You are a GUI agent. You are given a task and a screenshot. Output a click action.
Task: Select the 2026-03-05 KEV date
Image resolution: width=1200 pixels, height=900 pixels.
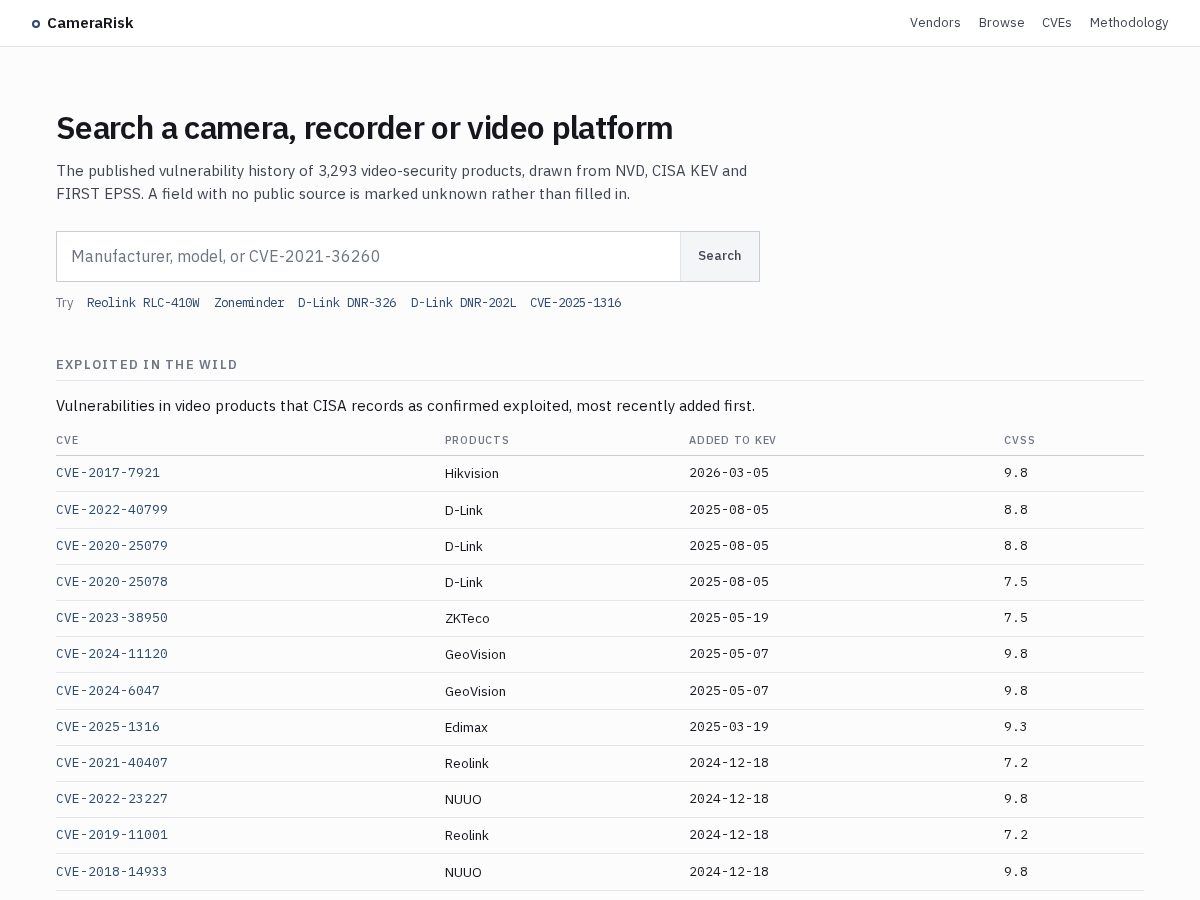[x=729, y=473]
